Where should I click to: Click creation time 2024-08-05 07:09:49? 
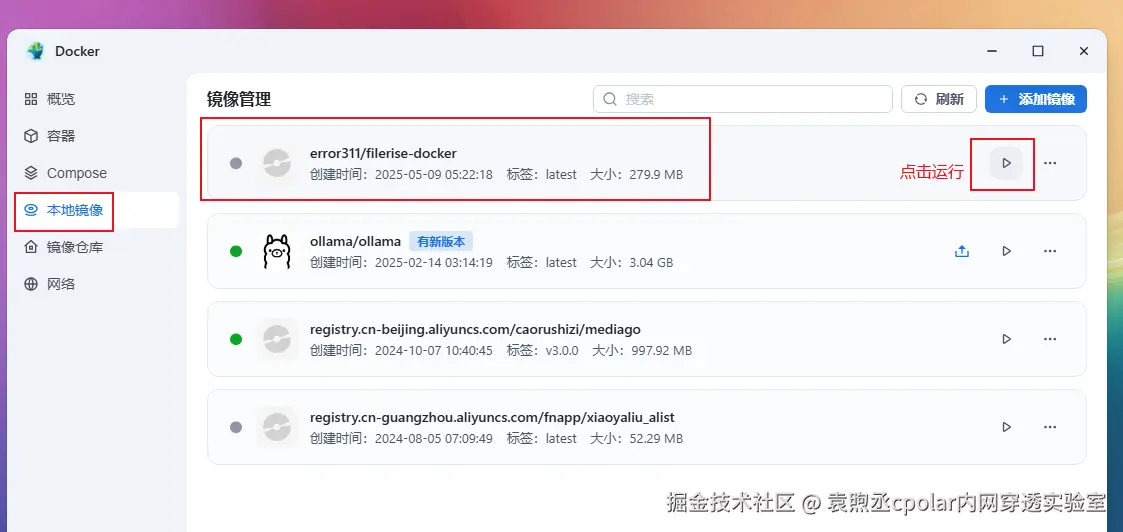coord(434,438)
